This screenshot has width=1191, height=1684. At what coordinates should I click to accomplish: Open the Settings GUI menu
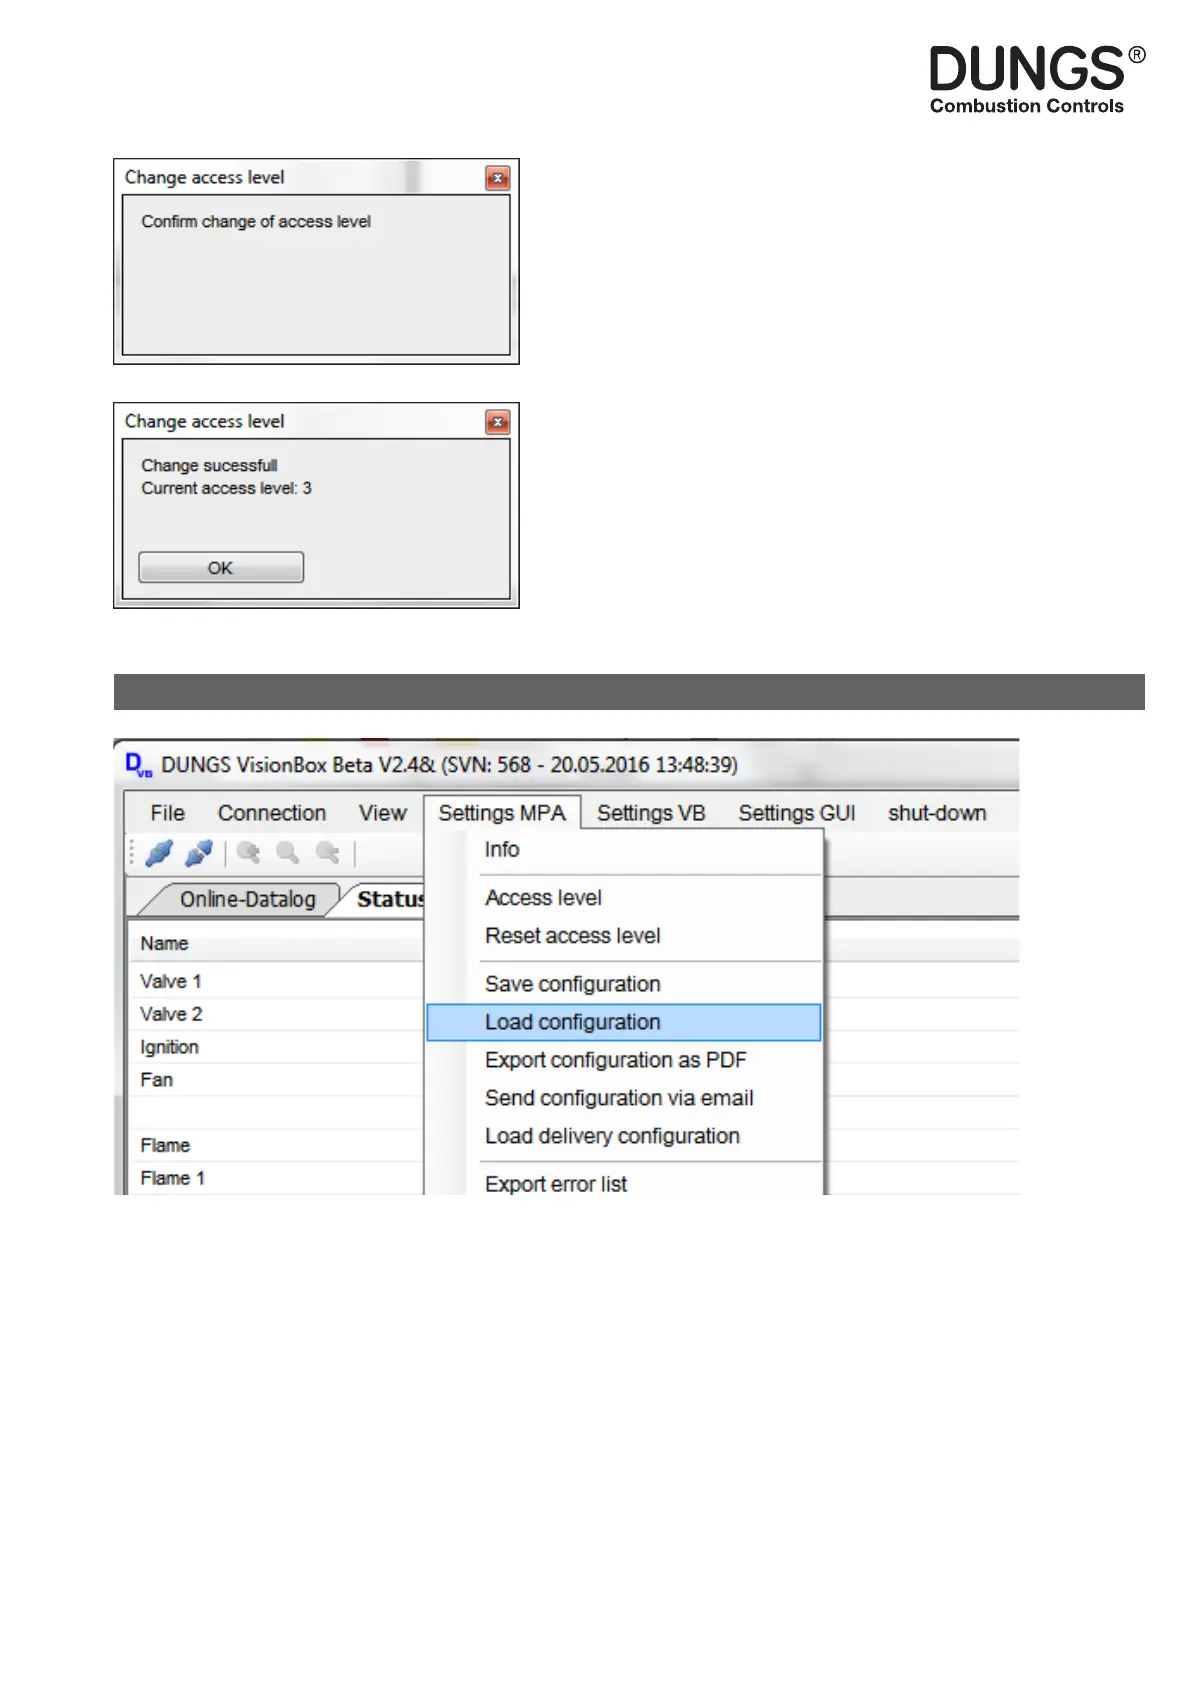coord(797,813)
